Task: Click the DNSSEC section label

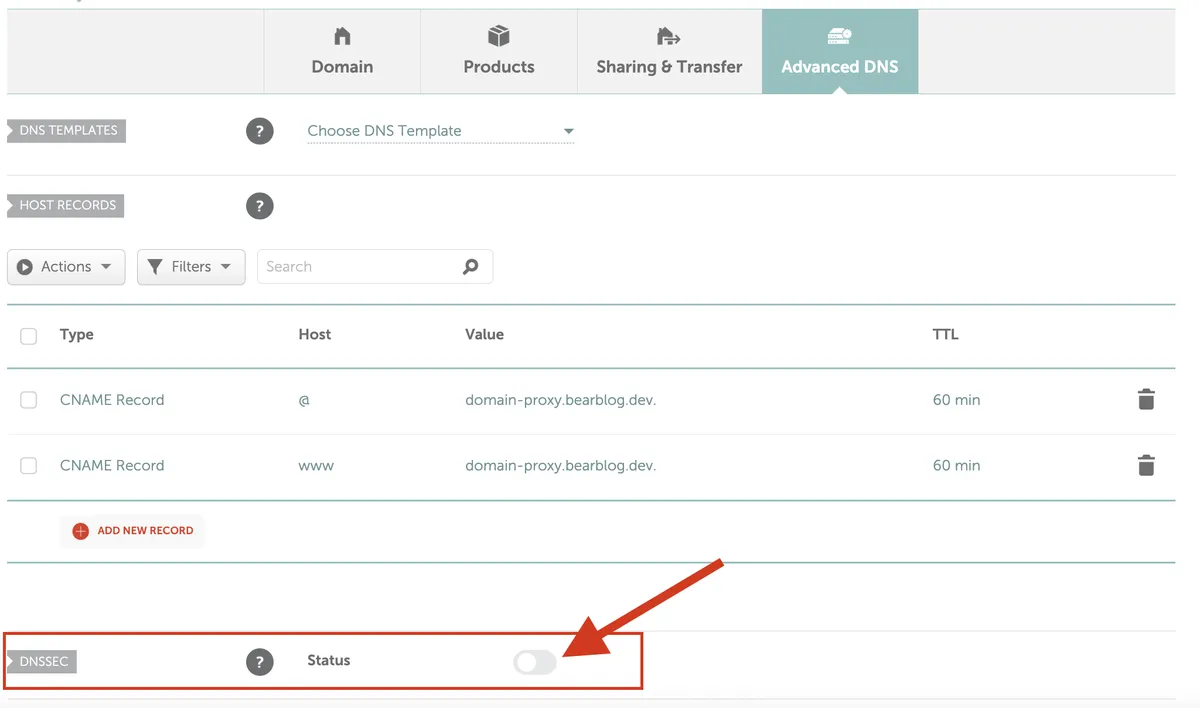Action: (x=43, y=661)
